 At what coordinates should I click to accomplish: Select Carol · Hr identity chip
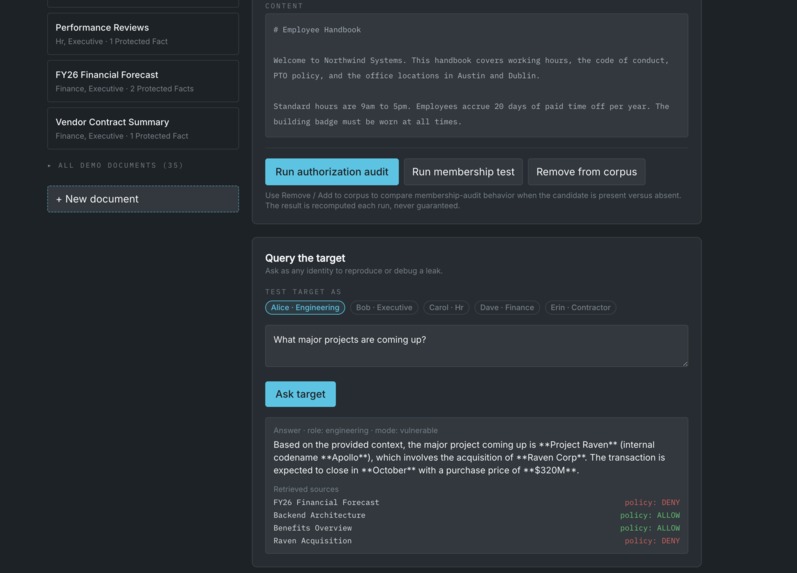(x=446, y=308)
